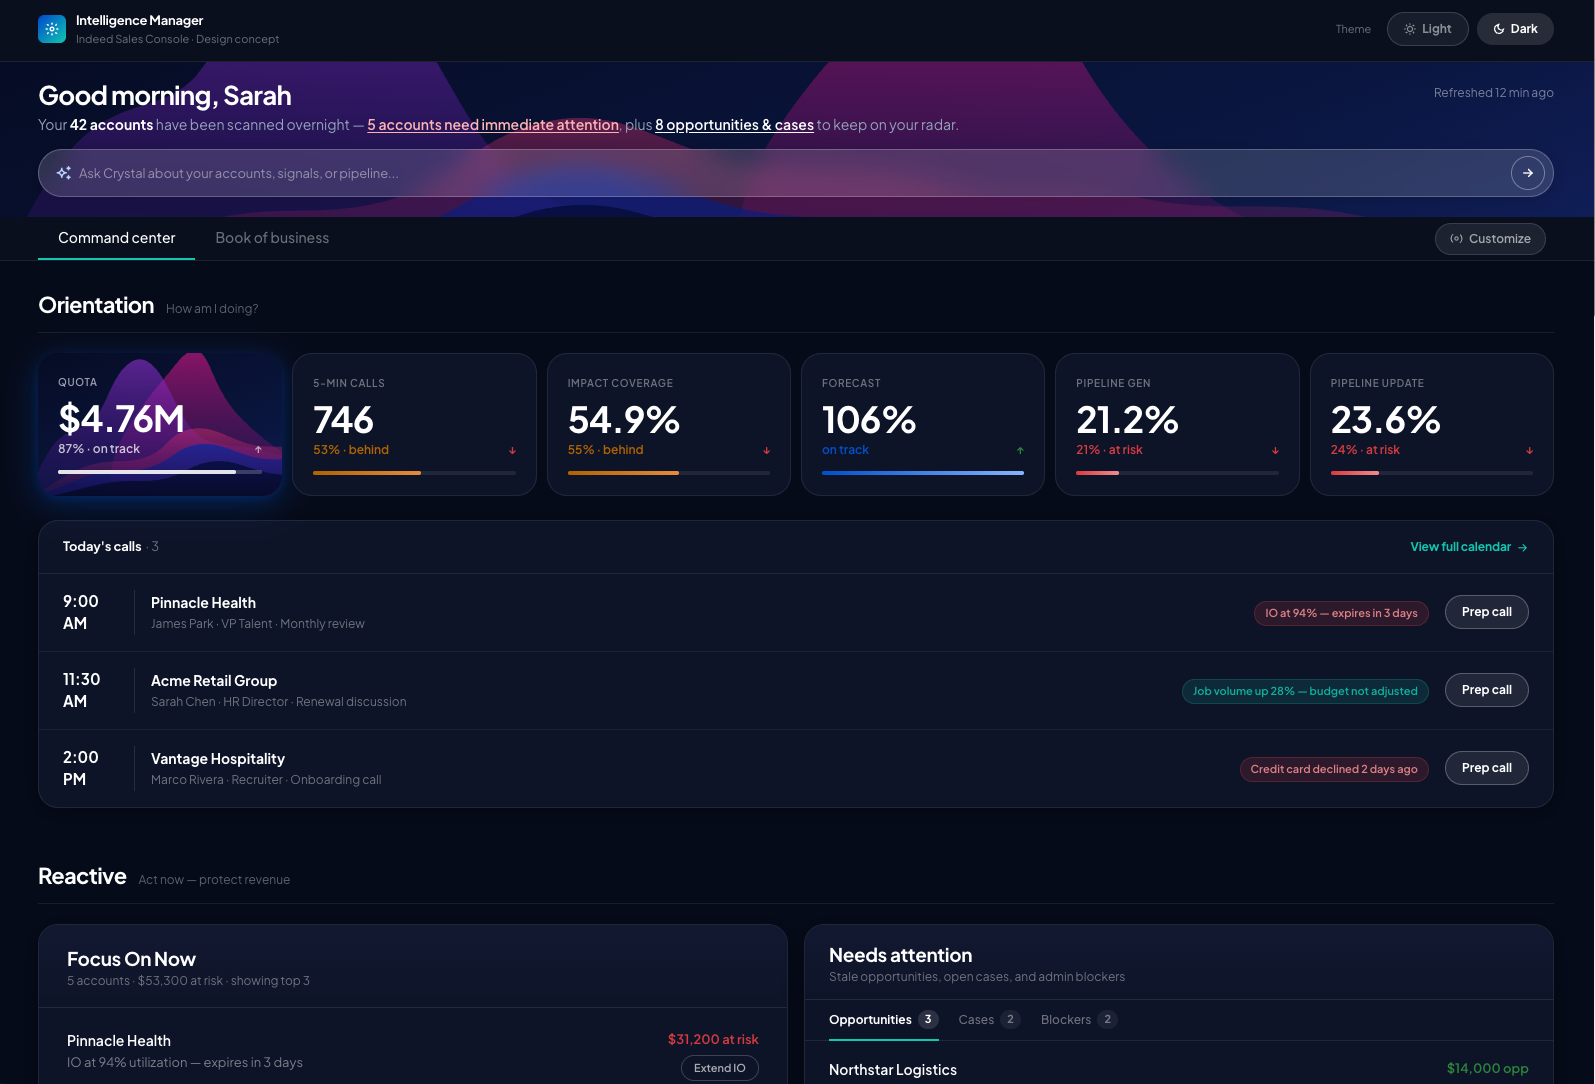
Task: Click the Pipeline Gen down-arrow indicator
Action: 1275,451
